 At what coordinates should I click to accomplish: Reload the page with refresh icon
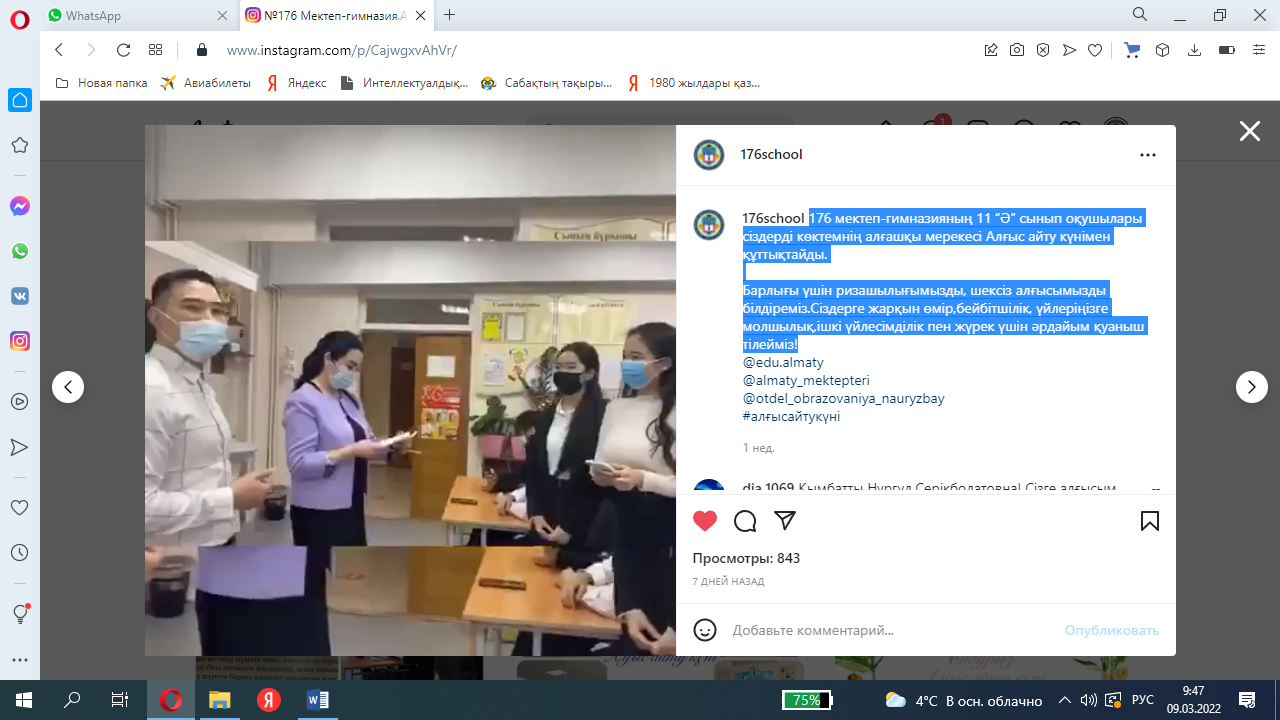point(124,50)
